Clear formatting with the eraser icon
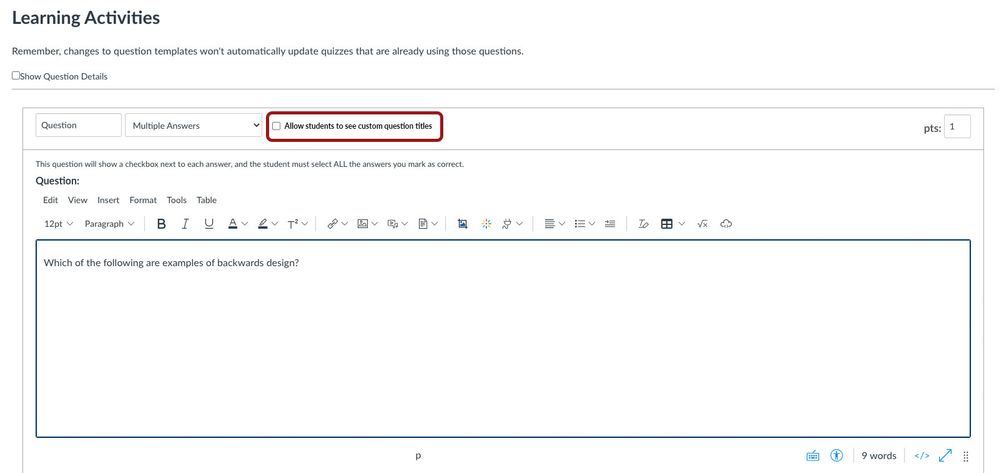This screenshot has height=473, width=999. click(x=643, y=224)
